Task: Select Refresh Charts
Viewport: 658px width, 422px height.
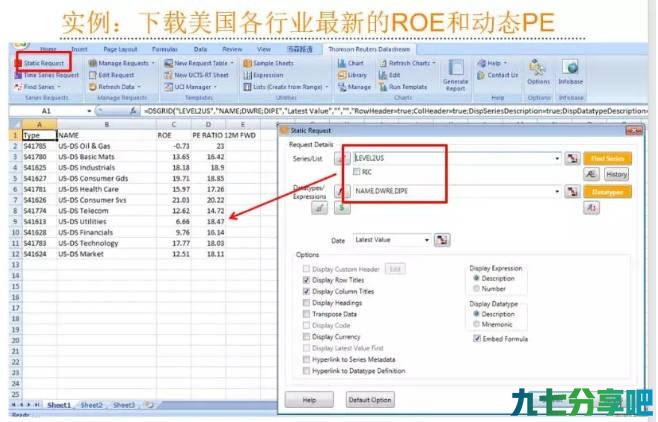Action: click(407, 63)
